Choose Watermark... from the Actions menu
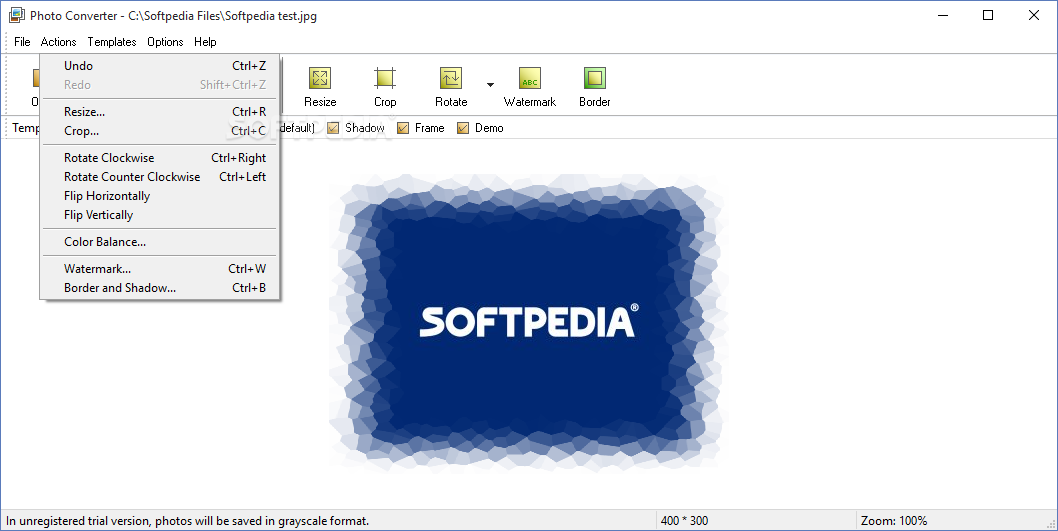 (x=160, y=269)
